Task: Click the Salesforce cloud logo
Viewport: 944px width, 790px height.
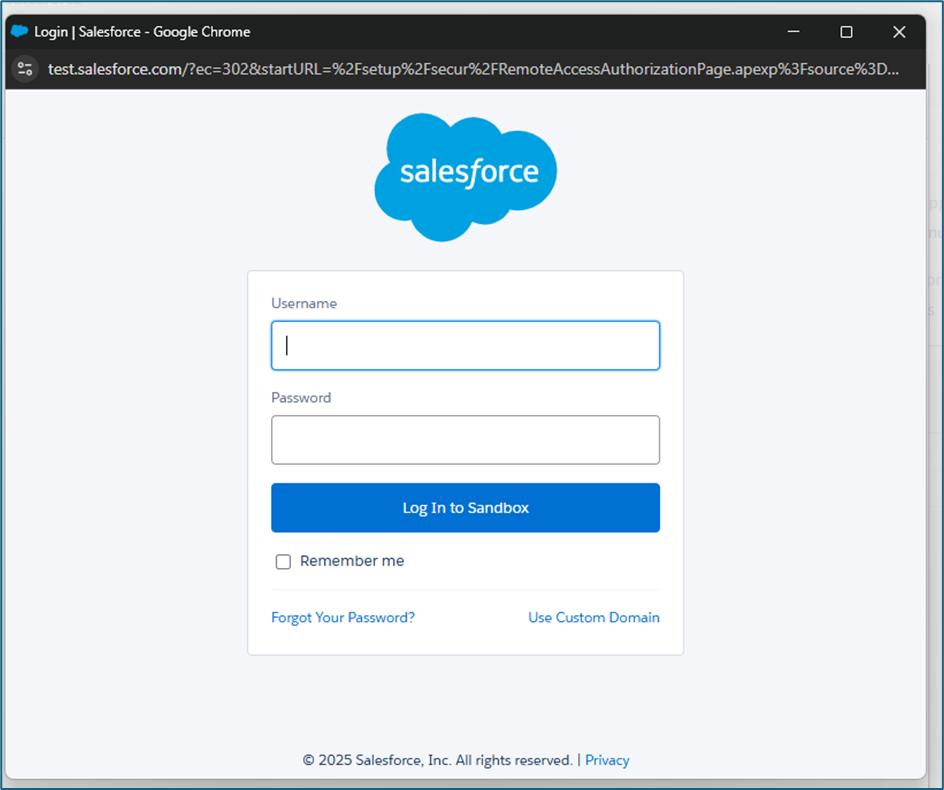Action: [x=465, y=177]
